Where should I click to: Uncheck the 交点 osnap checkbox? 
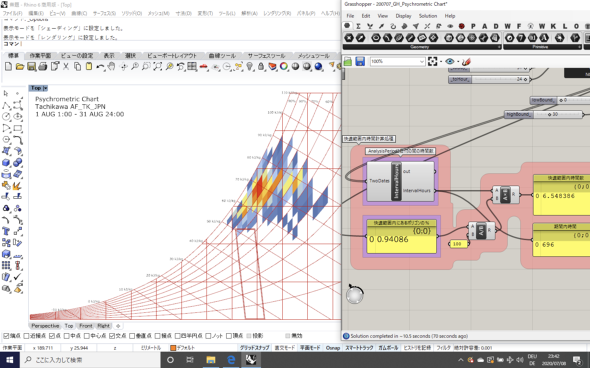click(x=112, y=336)
